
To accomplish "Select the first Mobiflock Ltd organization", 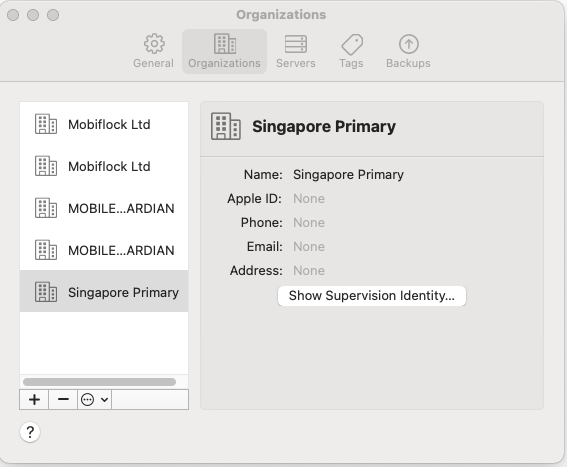I will coord(104,124).
